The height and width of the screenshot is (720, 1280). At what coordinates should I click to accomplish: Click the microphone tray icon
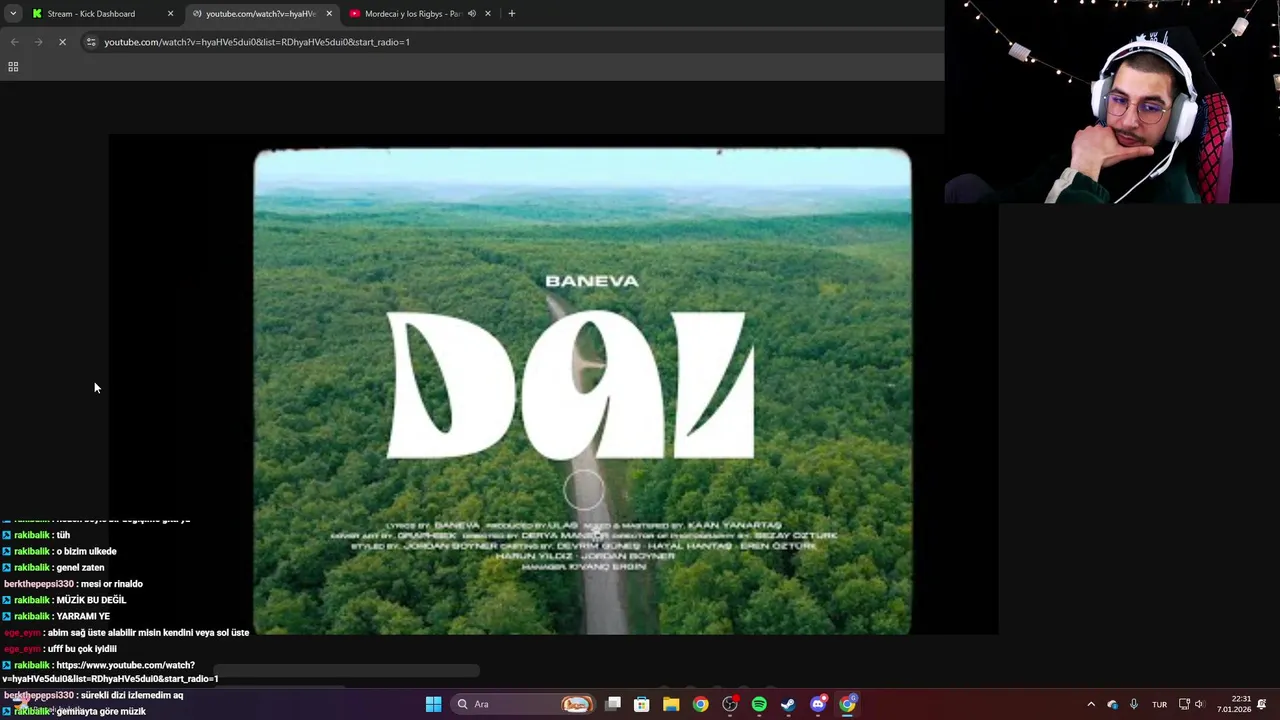click(1133, 704)
